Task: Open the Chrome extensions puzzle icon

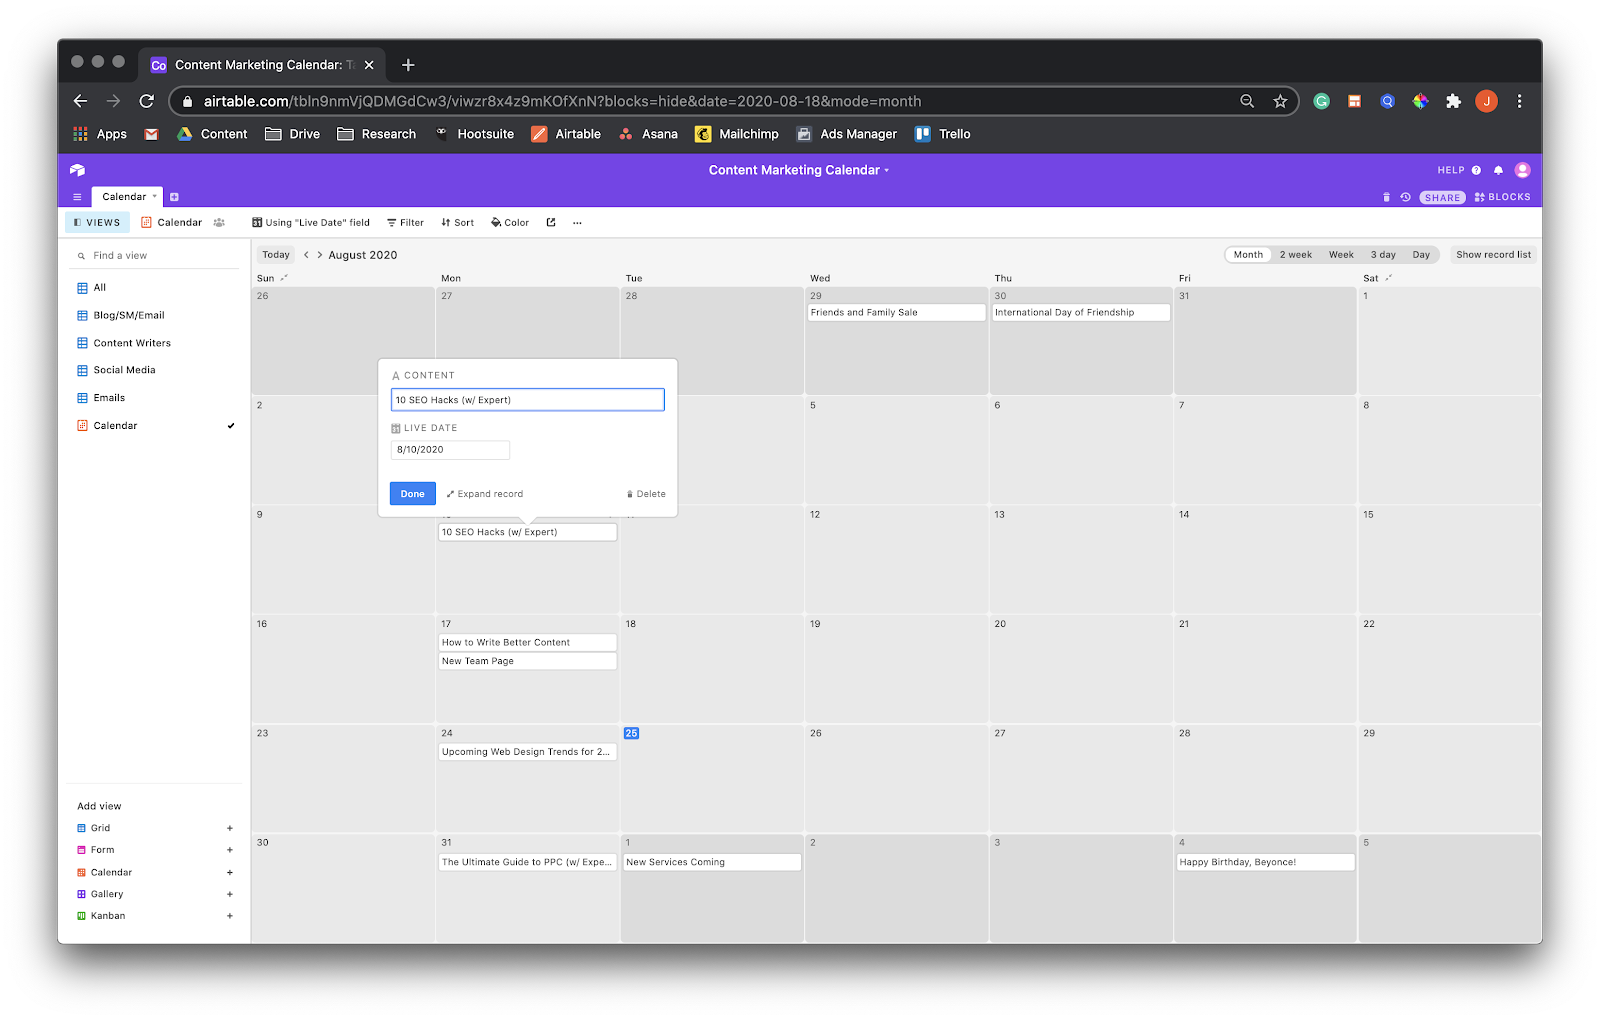Action: [x=1453, y=101]
